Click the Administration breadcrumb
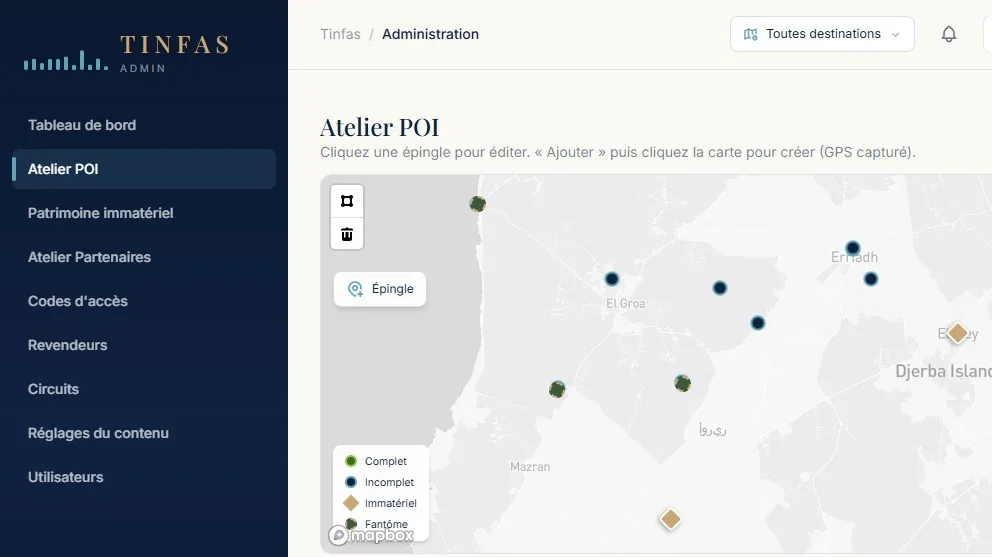 pyautogui.click(x=430, y=34)
